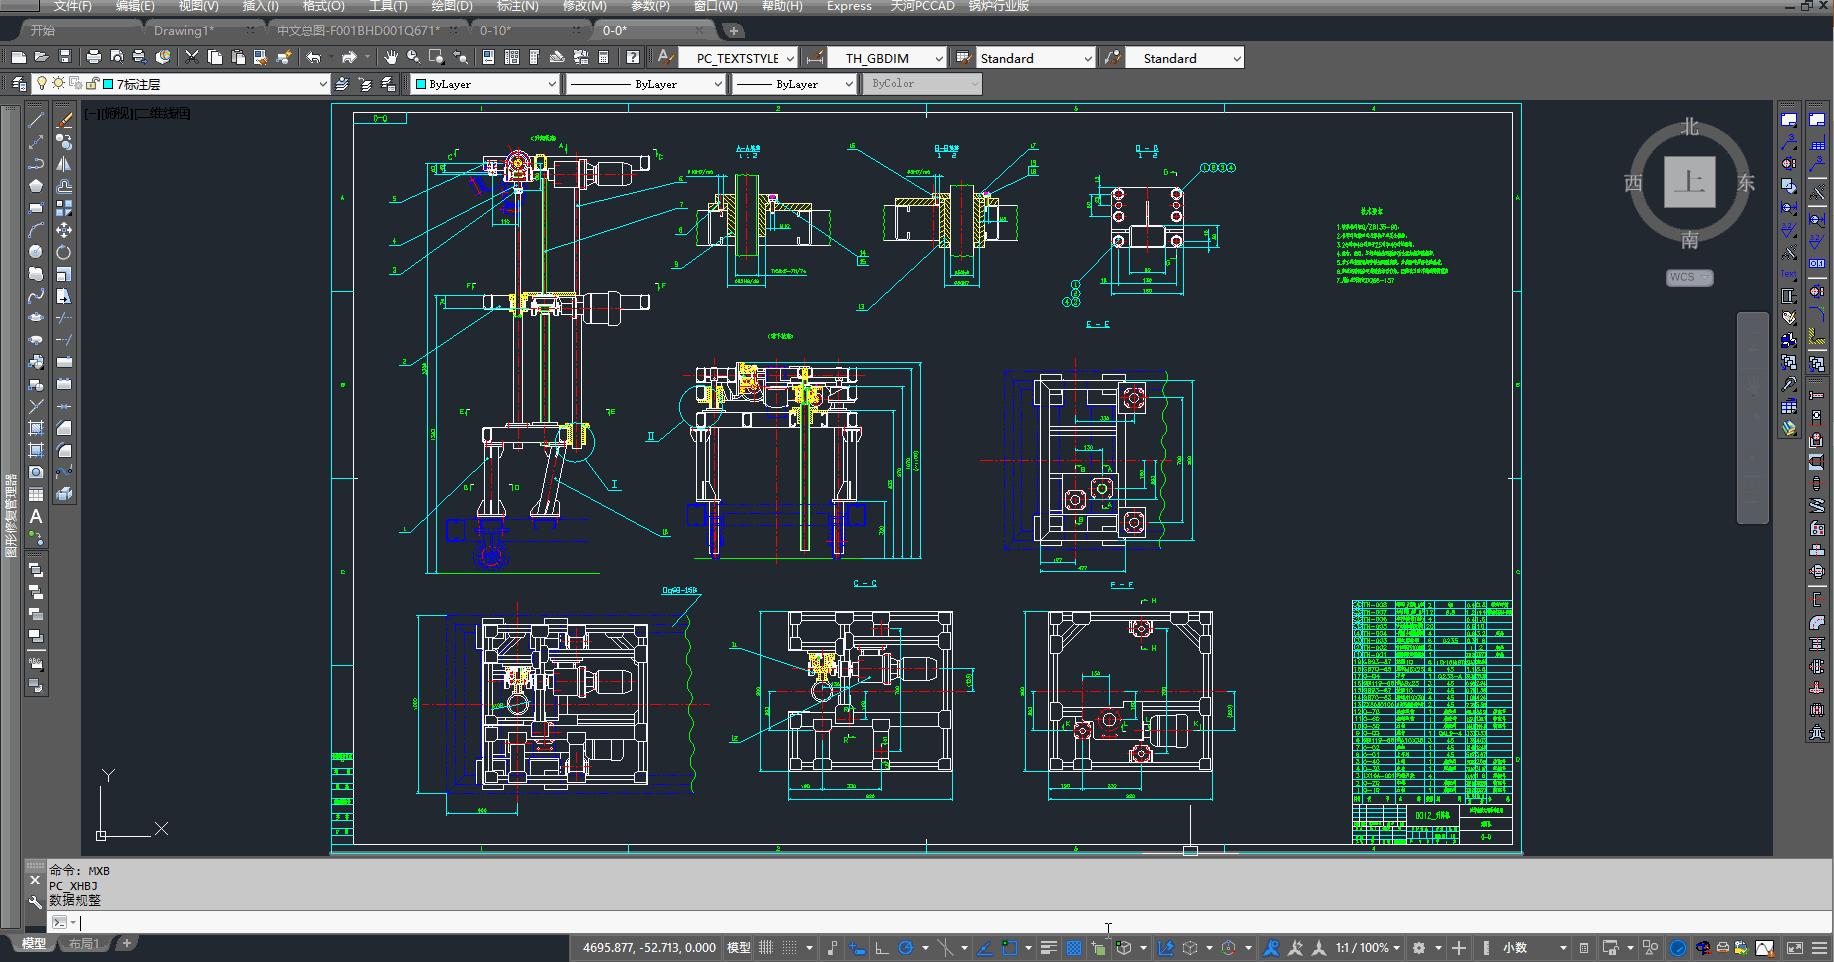This screenshot has width=1834, height=962.
Task: Toggle lineweight display in the status bar
Action: [1048, 947]
